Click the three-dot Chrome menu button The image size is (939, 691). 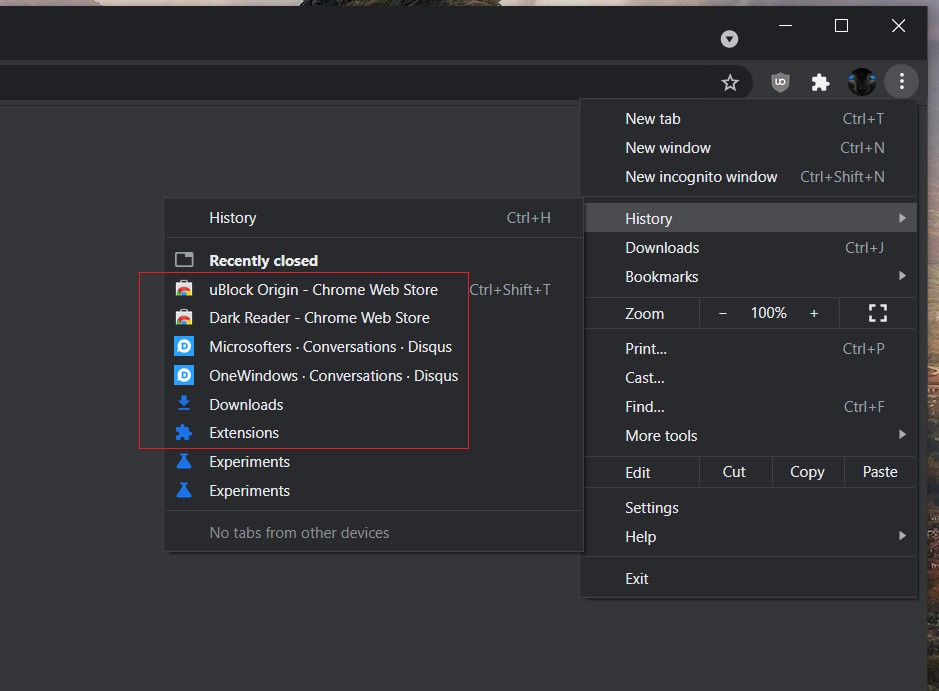coord(901,82)
